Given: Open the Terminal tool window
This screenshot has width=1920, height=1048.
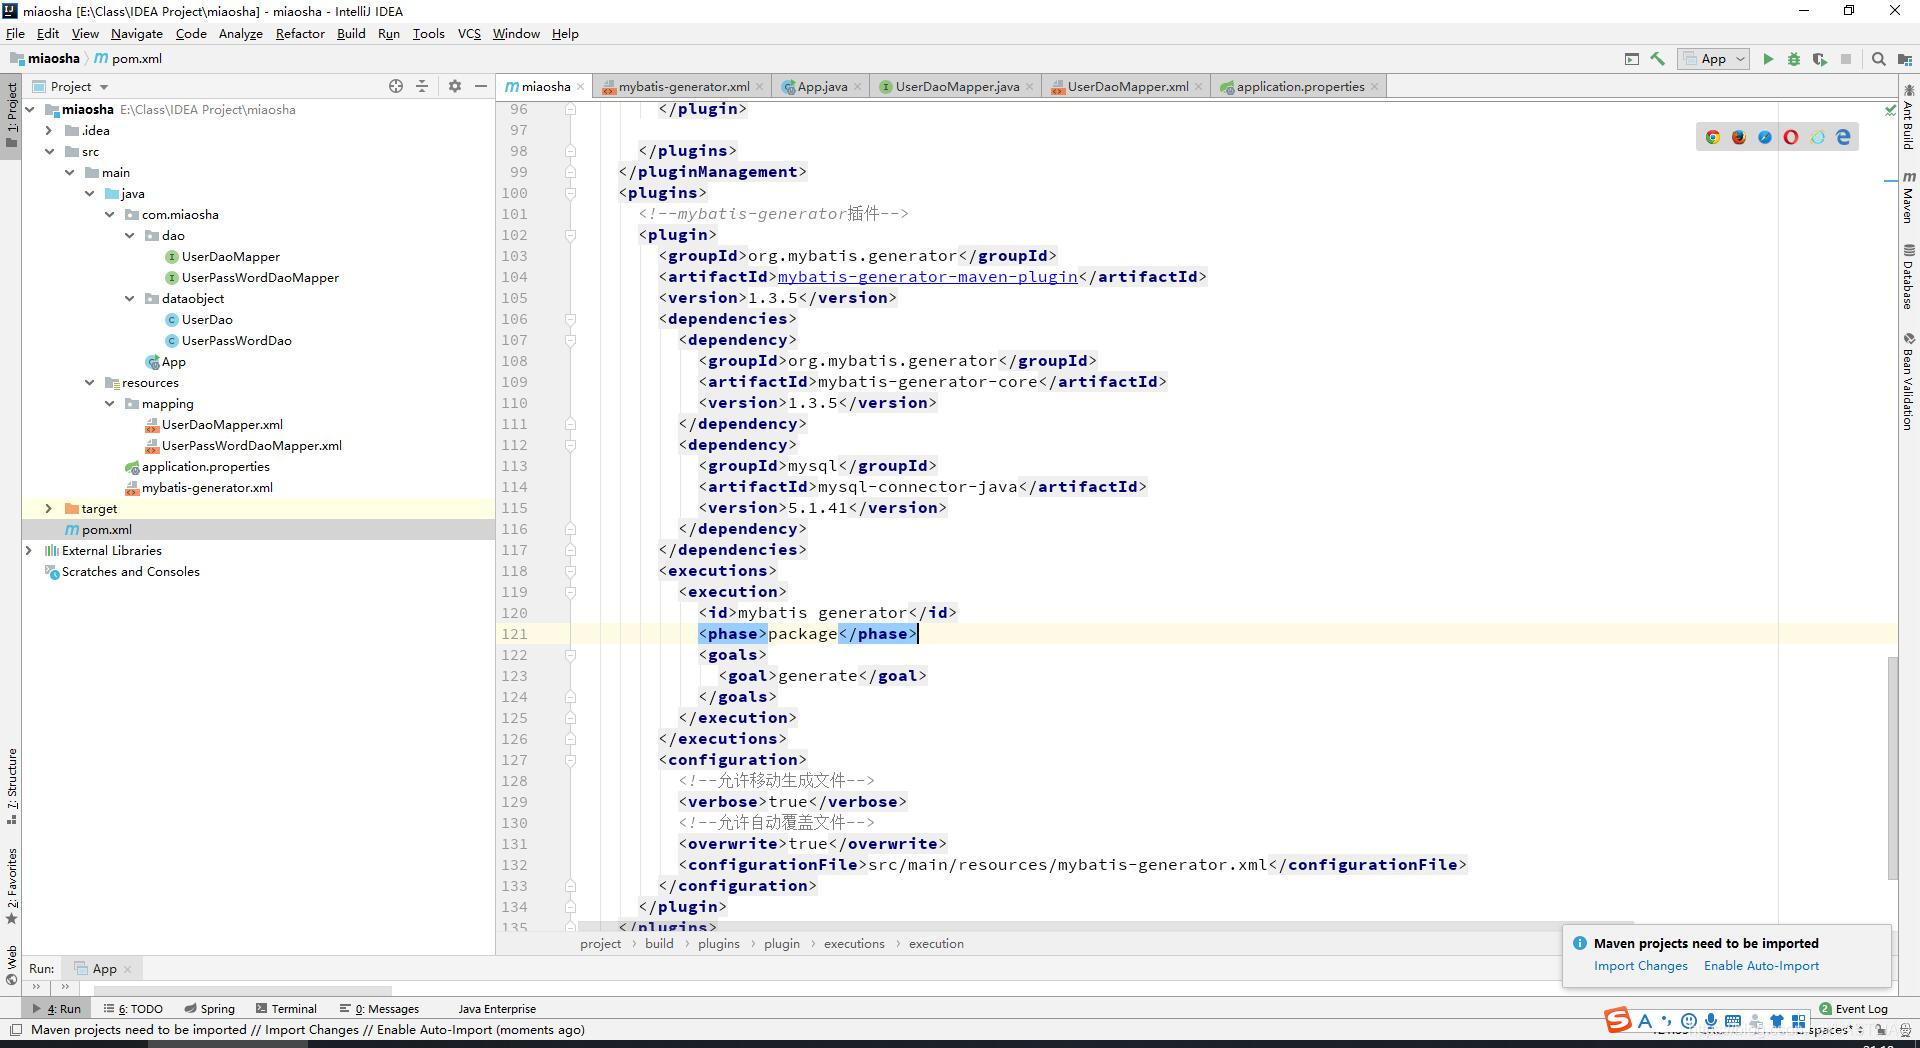Looking at the screenshot, I should tap(286, 1009).
